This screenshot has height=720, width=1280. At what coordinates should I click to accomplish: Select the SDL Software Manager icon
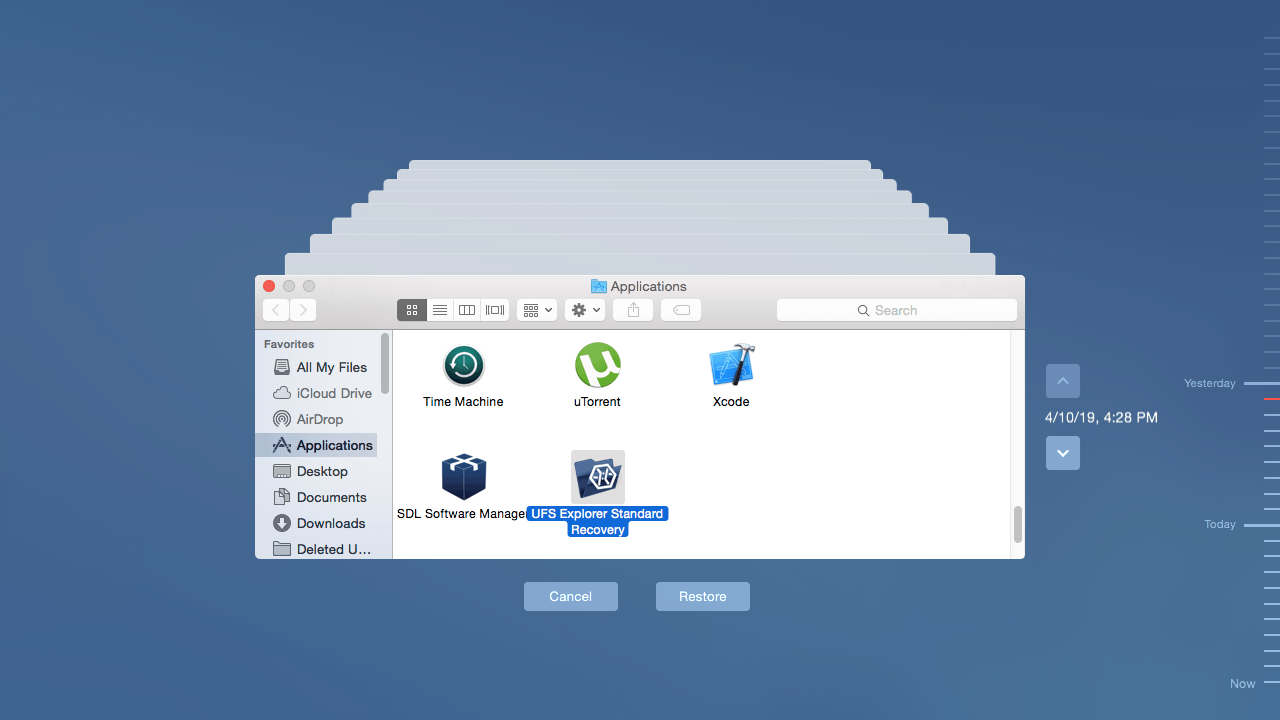tap(463, 476)
